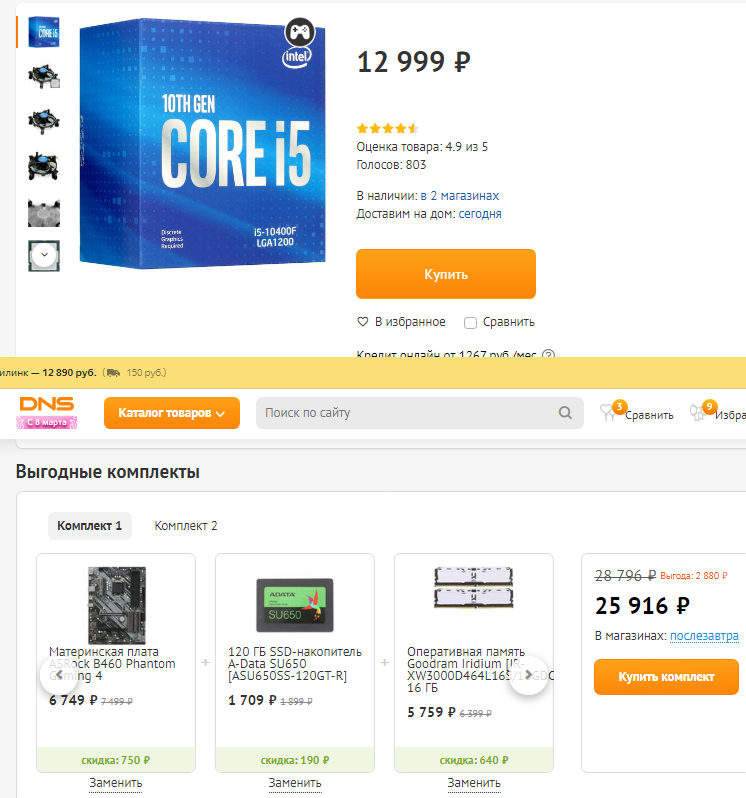Select the first cooler thumbnail image
Image resolution: width=746 pixels, height=798 pixels.
click(44, 76)
